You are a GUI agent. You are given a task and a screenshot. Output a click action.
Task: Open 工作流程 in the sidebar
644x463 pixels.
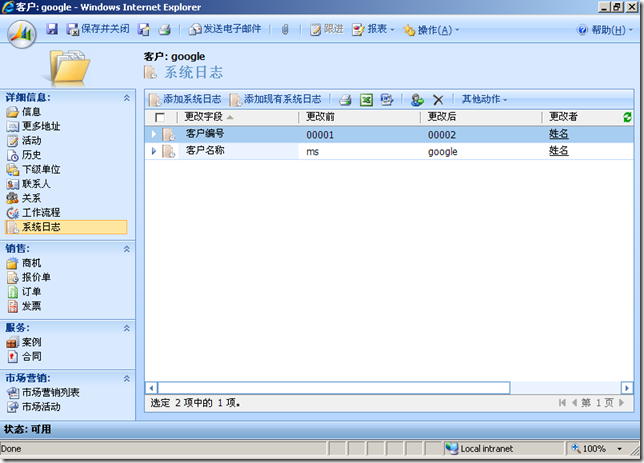33,212
